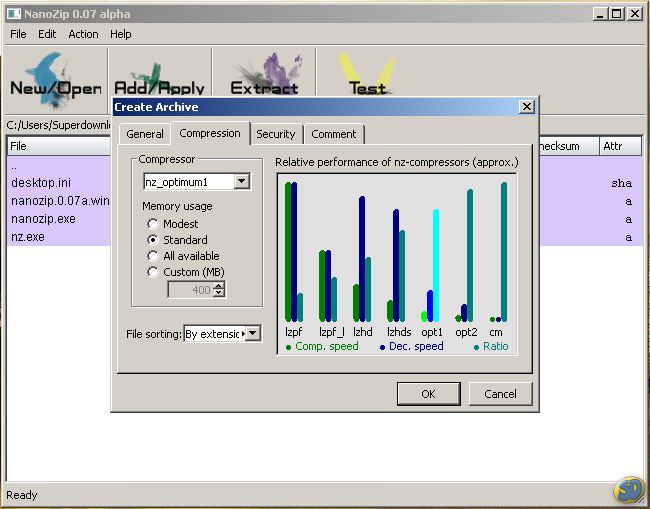This screenshot has height=509, width=650.
Task: Switch to the Comment tab
Action: (x=334, y=134)
